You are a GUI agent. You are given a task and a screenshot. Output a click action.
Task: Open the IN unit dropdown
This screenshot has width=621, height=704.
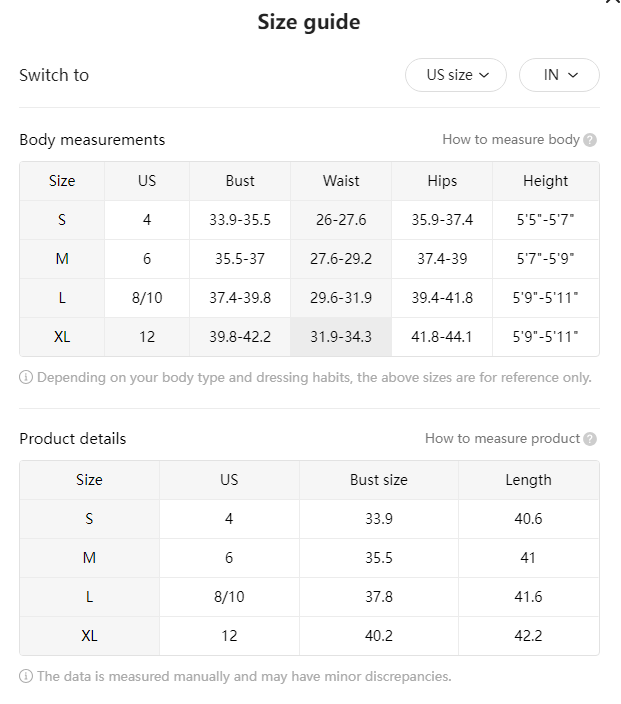[x=559, y=75]
